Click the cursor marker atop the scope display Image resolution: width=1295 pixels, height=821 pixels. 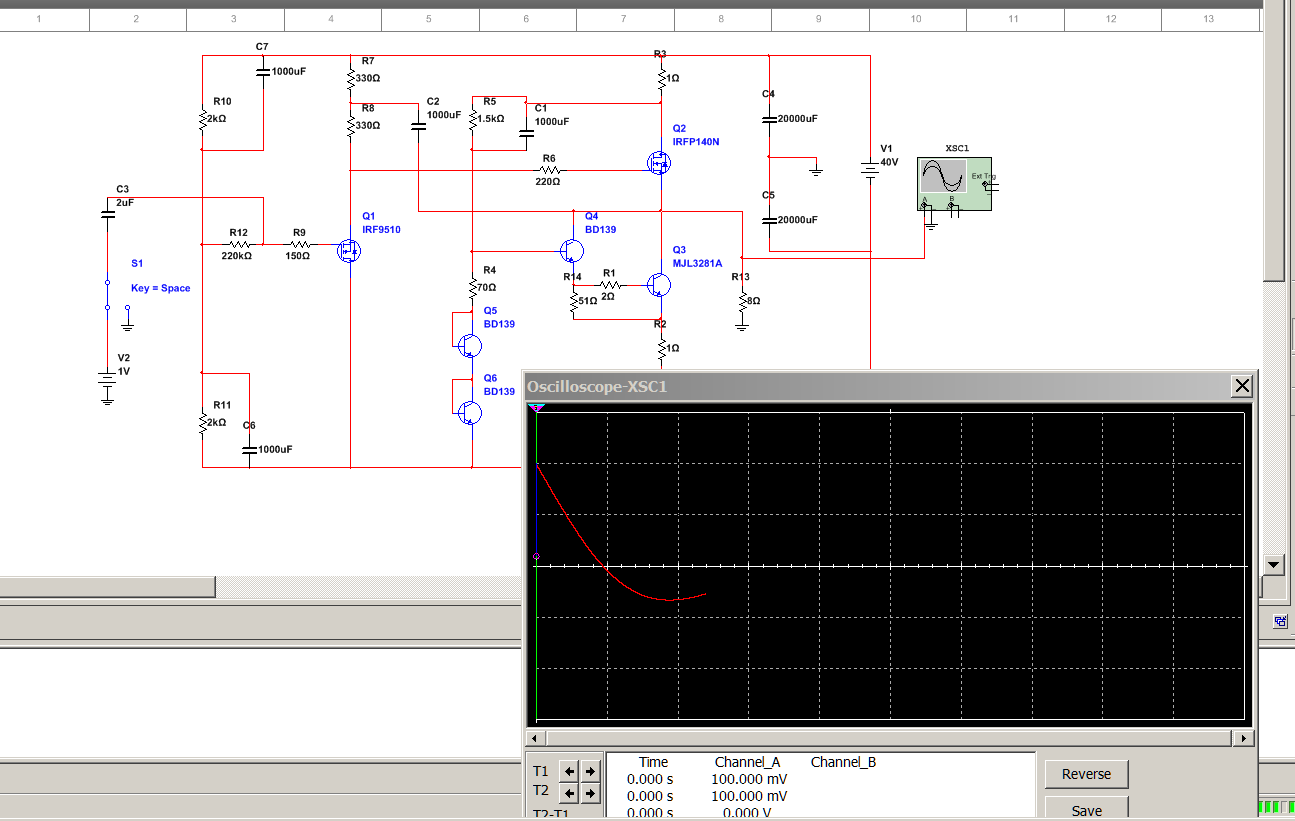[536, 408]
